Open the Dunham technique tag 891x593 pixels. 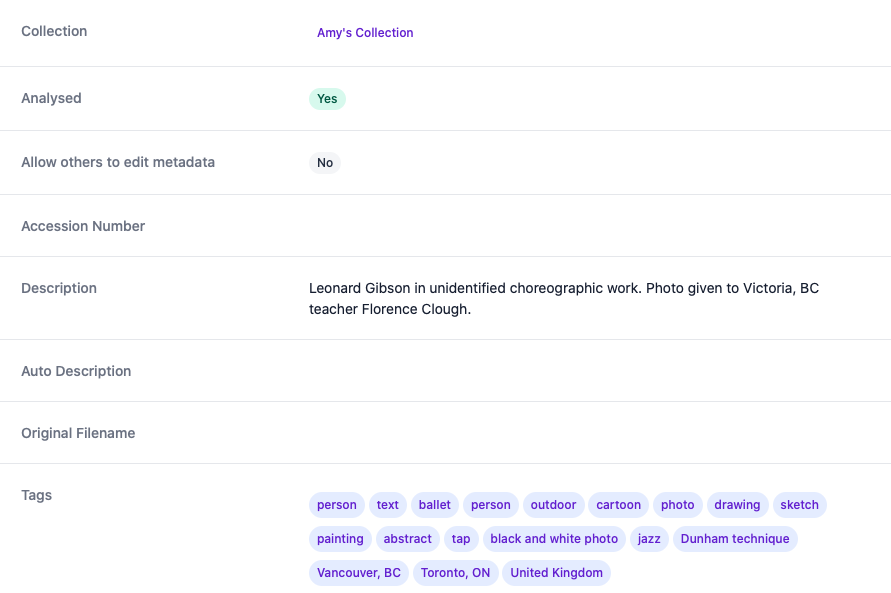click(x=735, y=539)
